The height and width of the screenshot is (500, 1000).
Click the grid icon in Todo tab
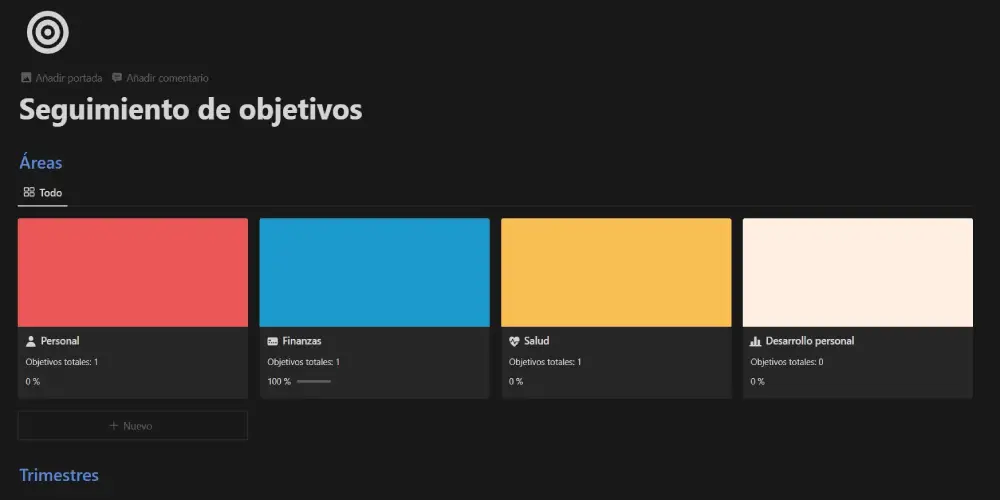29,192
